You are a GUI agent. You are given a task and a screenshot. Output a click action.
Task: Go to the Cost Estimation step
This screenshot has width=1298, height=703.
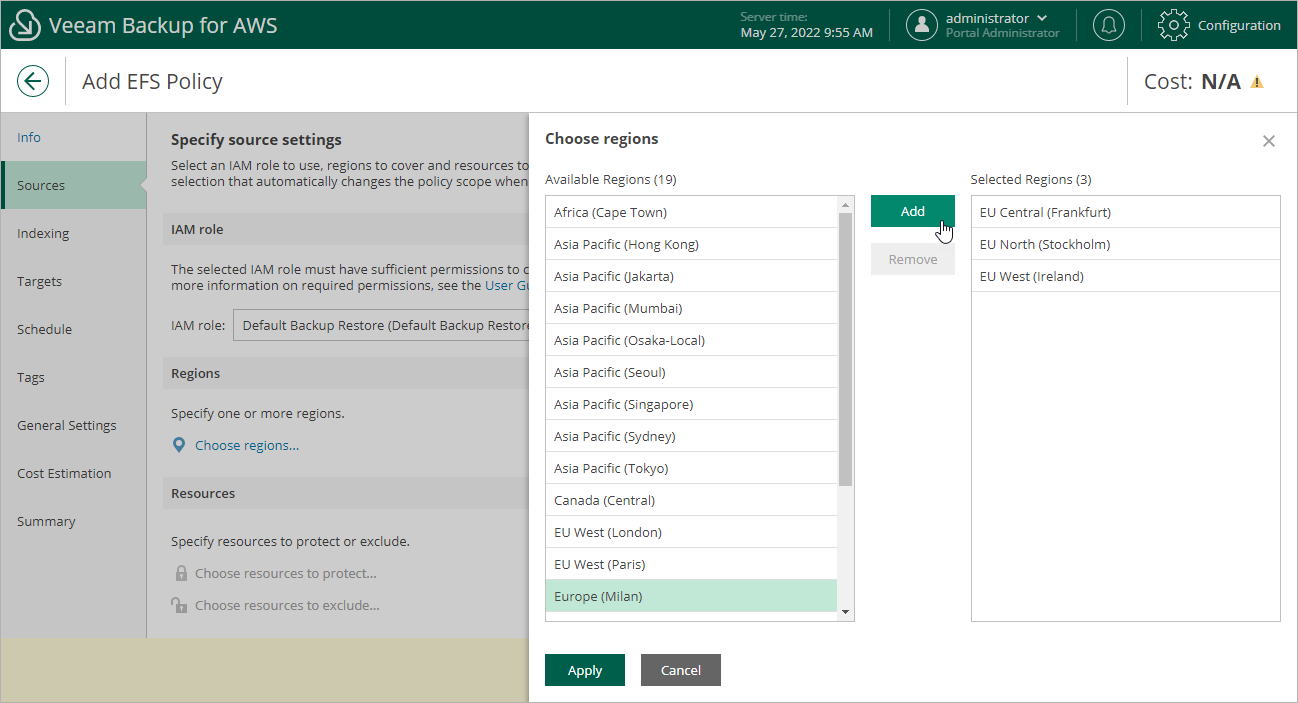pos(66,473)
